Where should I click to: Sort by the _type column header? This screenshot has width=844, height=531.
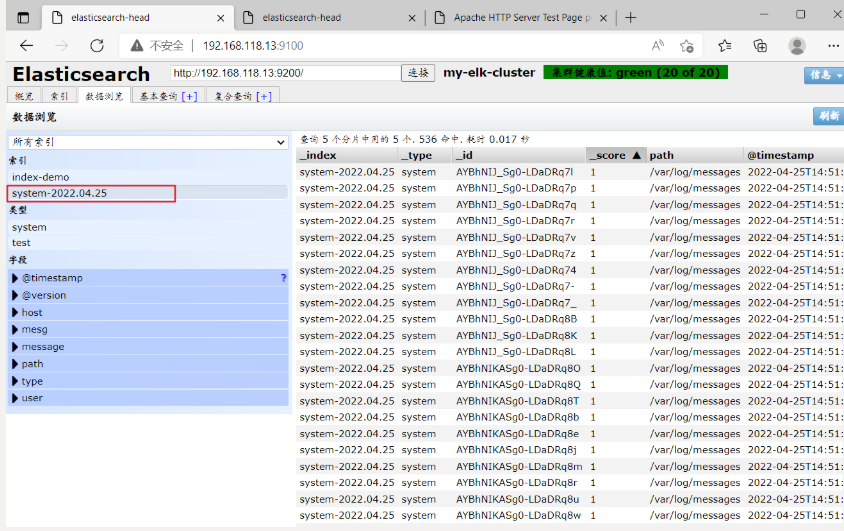[425, 155]
